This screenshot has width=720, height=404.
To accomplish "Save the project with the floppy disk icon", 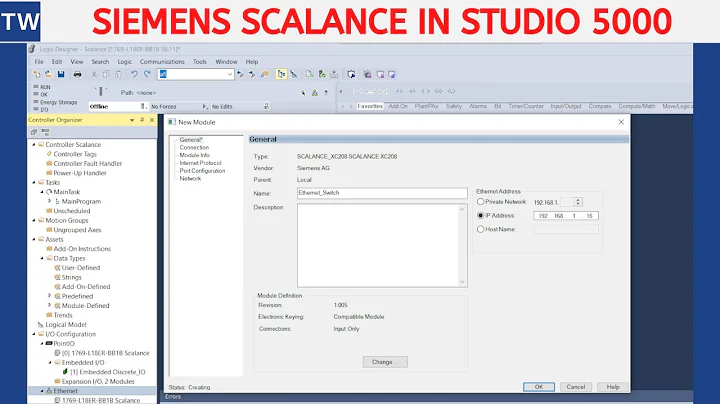I will 61,74.
